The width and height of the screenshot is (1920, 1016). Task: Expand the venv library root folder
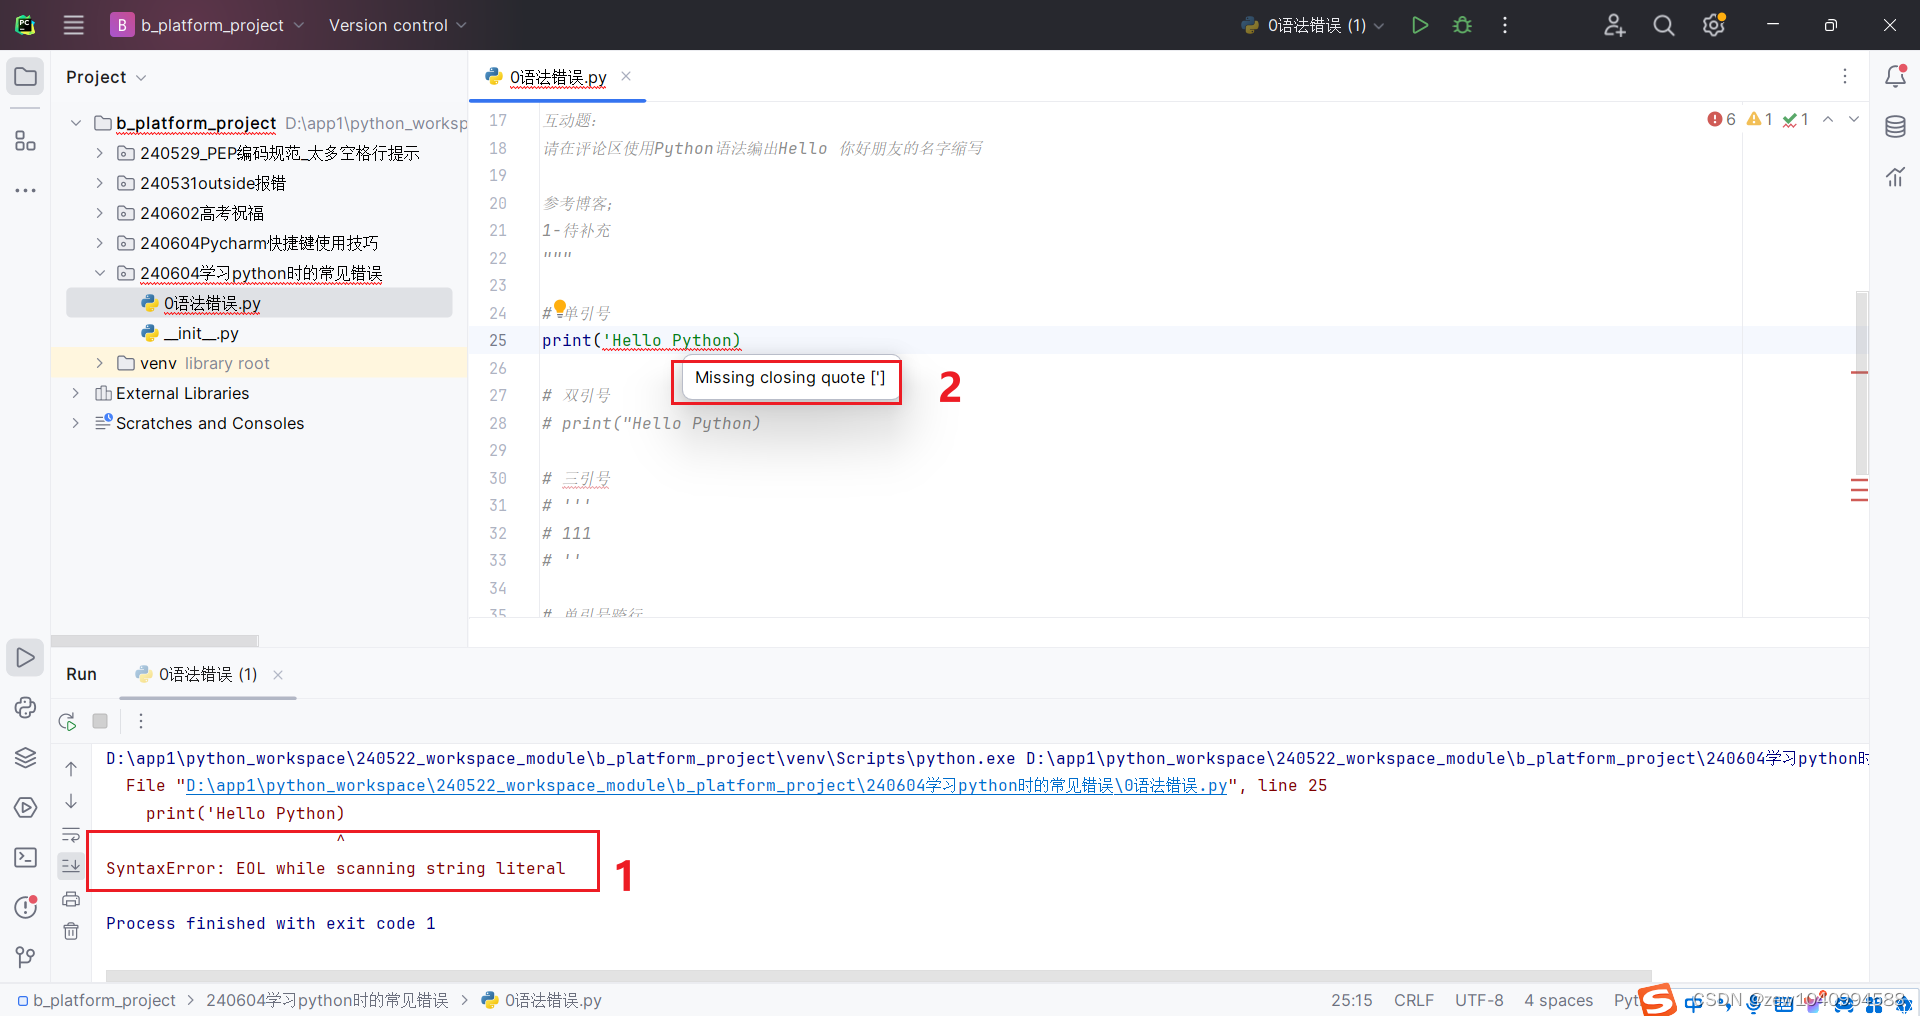(x=100, y=363)
